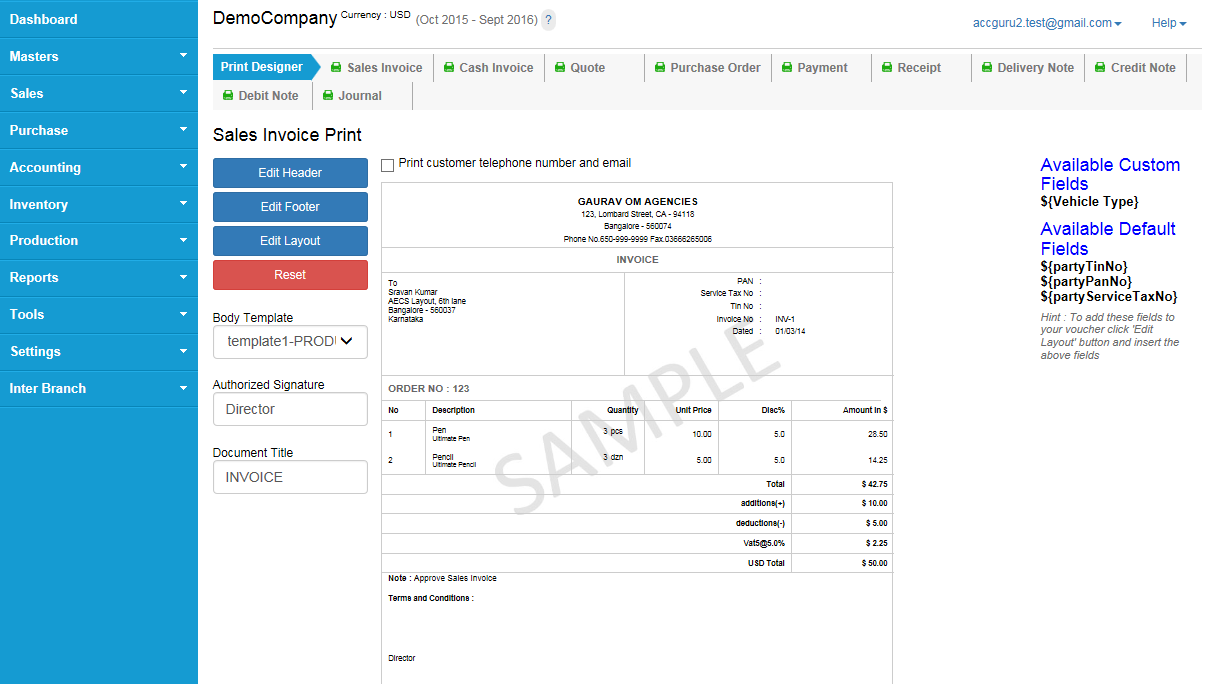The height and width of the screenshot is (684, 1212).
Task: Click the printer icon beside Delivery Note
Action: [986, 68]
